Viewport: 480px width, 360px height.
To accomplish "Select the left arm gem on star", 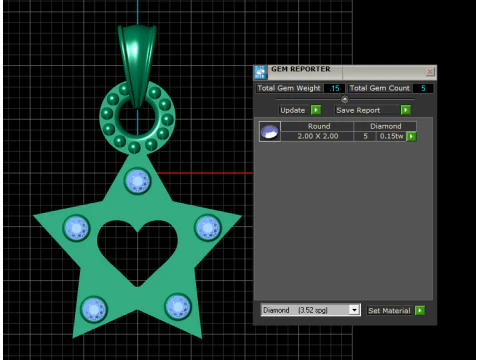I will (76, 228).
